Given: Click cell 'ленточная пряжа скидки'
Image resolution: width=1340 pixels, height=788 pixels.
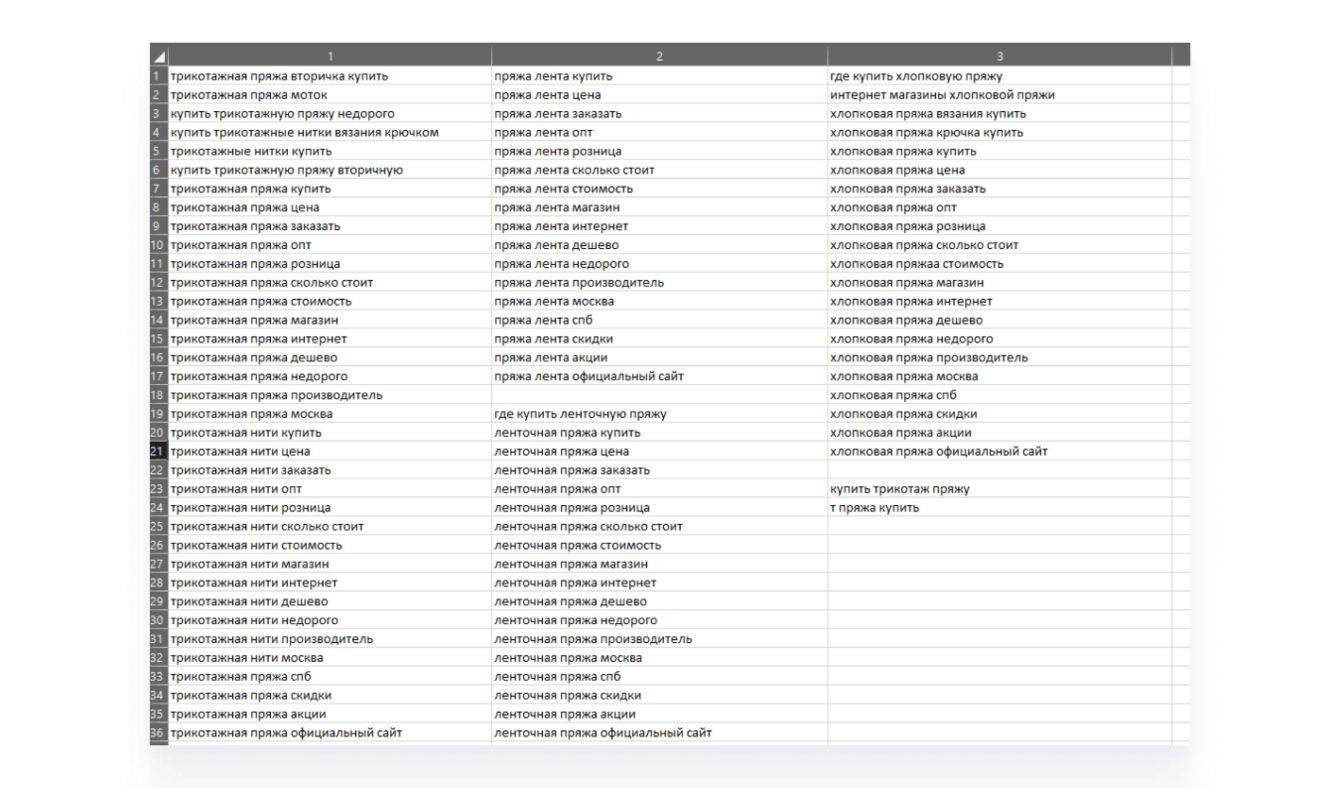Looking at the screenshot, I should pyautogui.click(x=659, y=695).
